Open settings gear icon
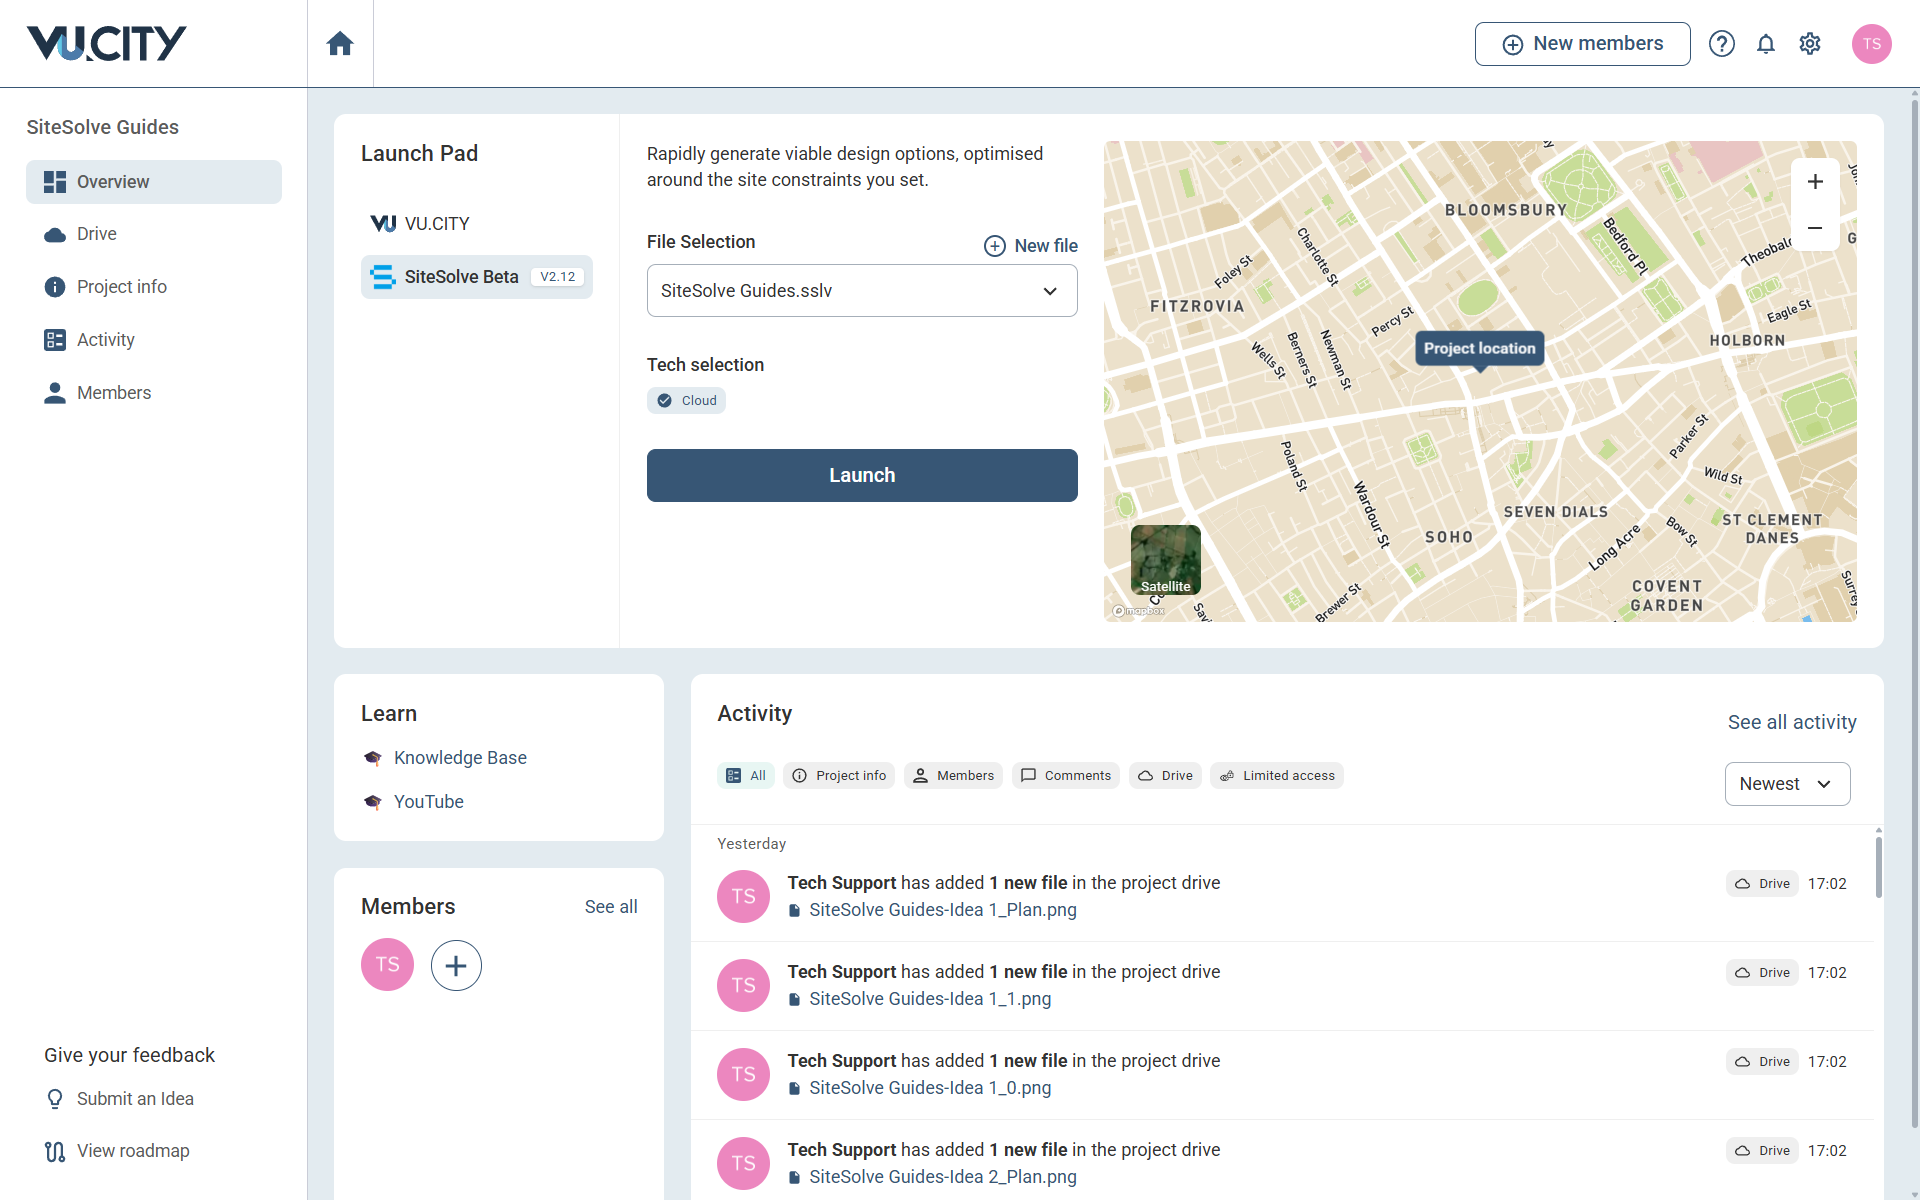 click(1810, 44)
